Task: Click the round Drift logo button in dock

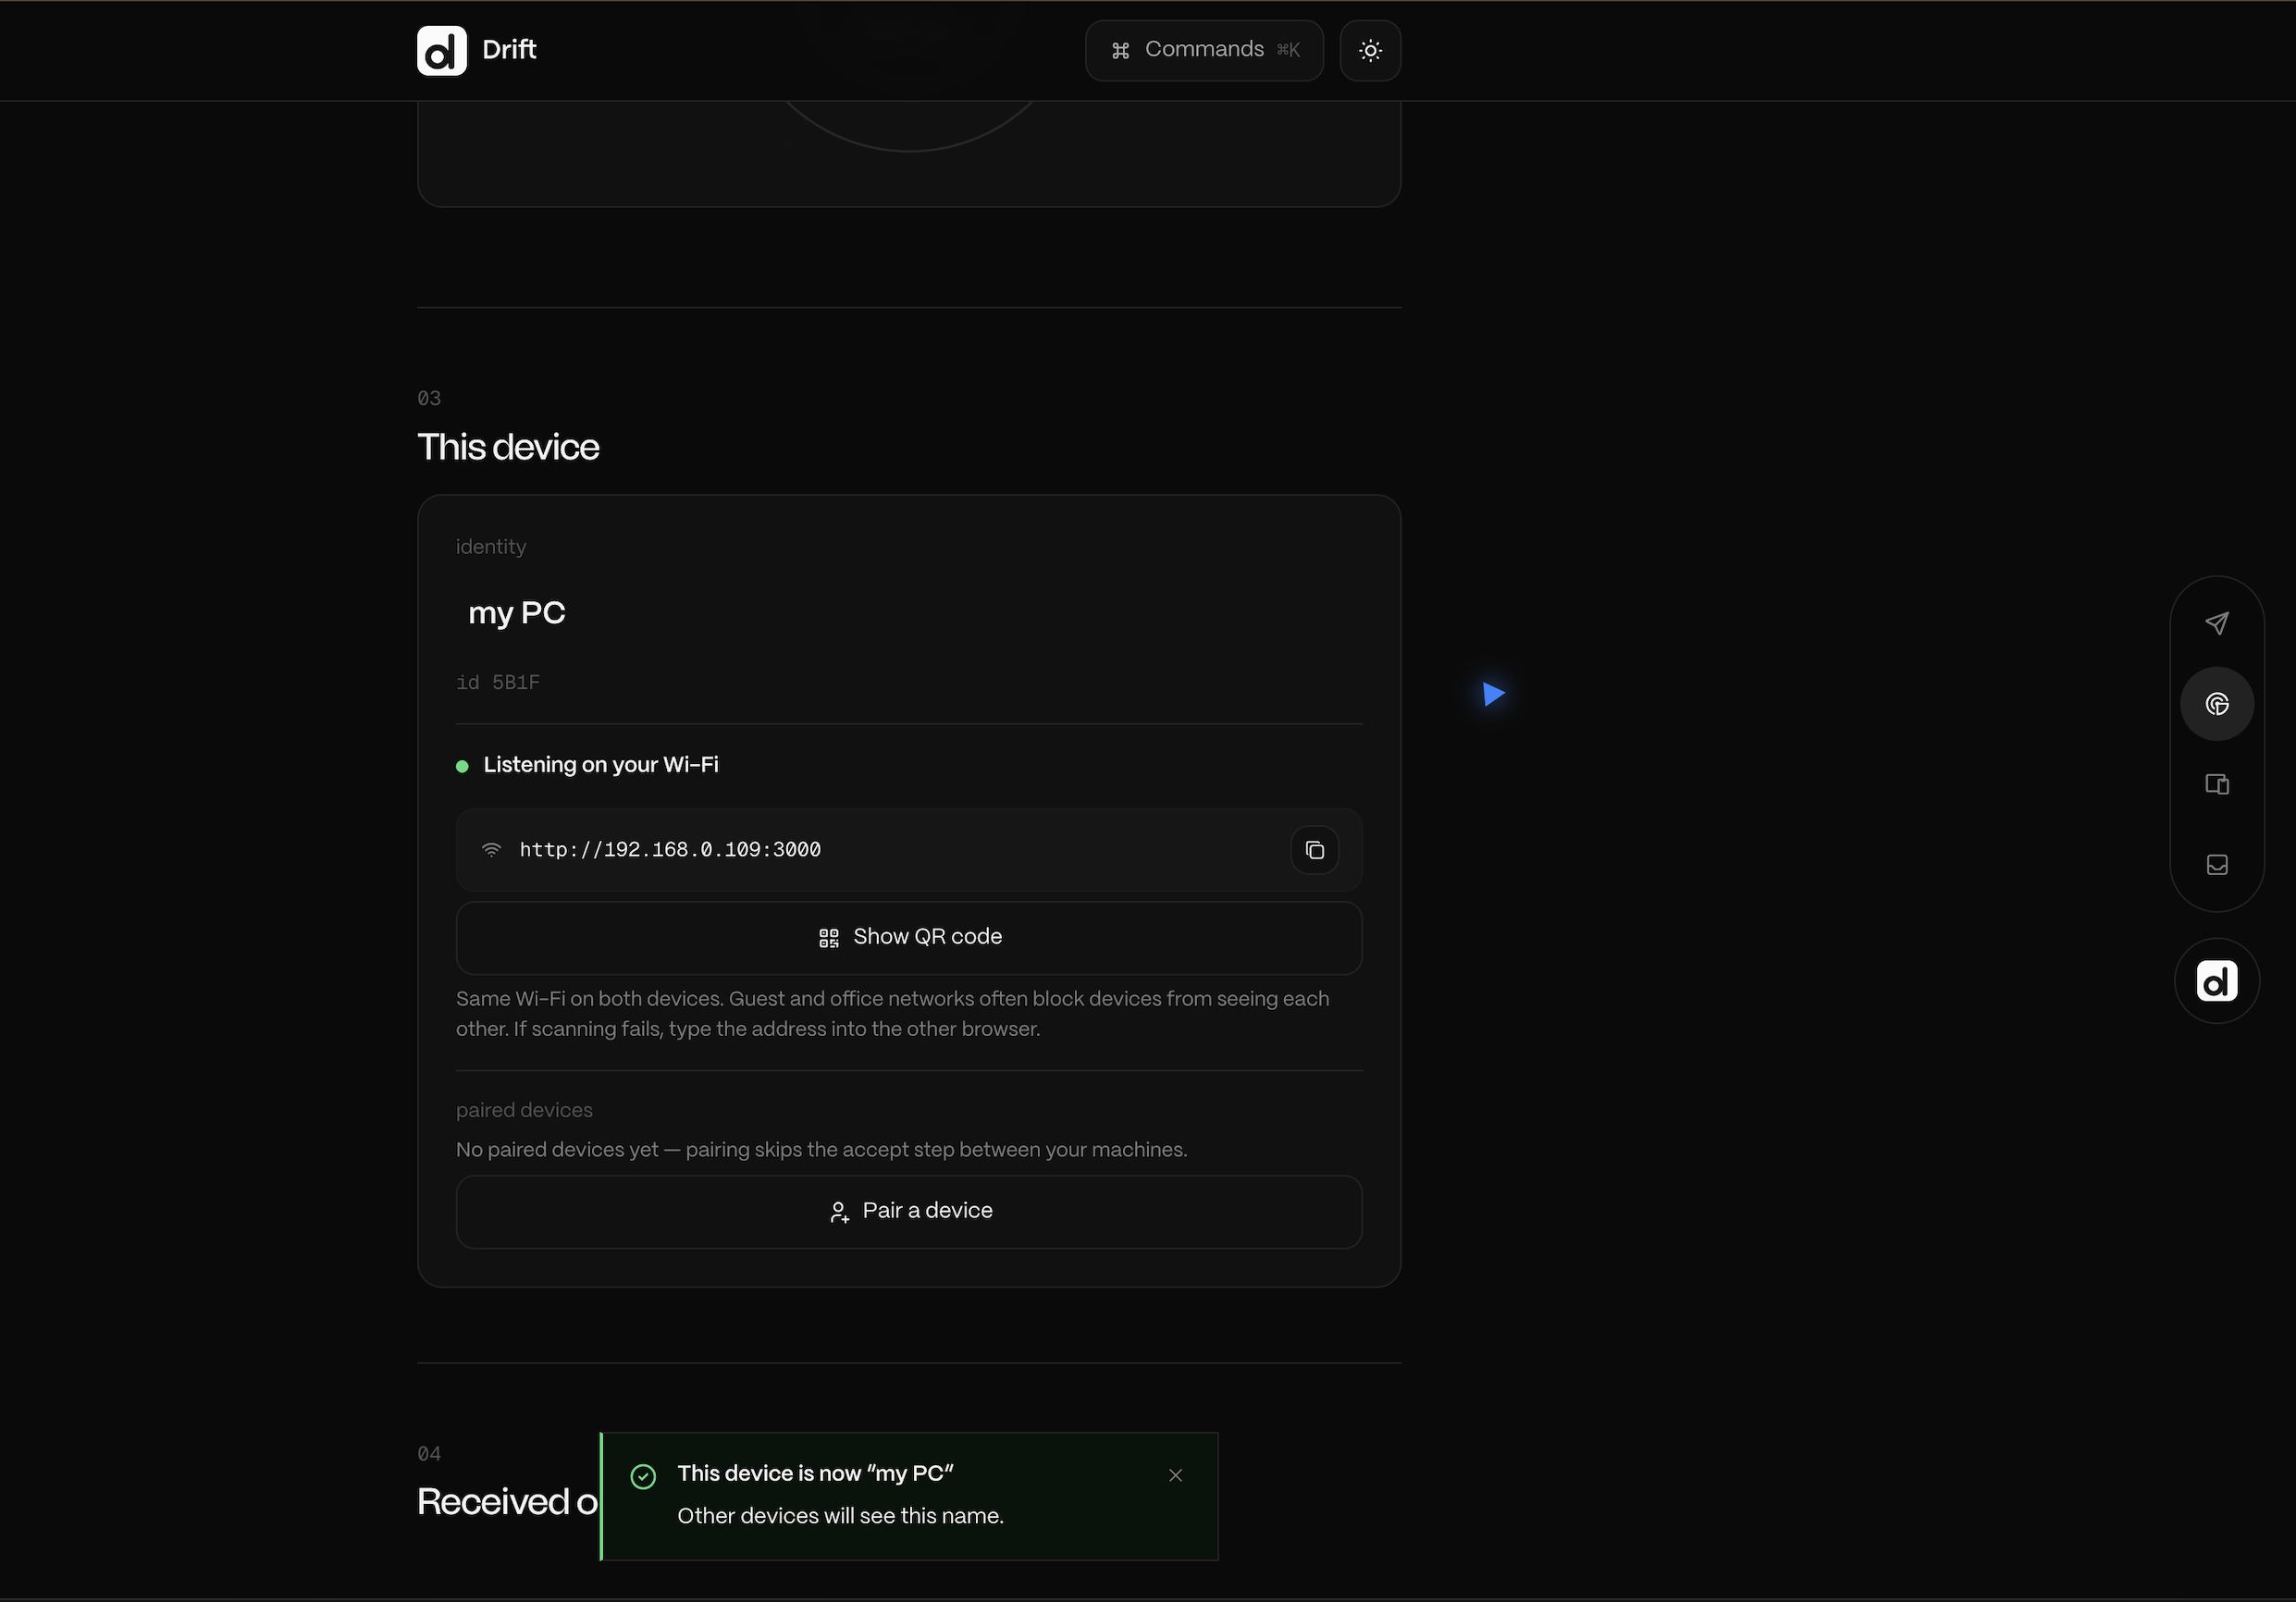Action: [2216, 981]
